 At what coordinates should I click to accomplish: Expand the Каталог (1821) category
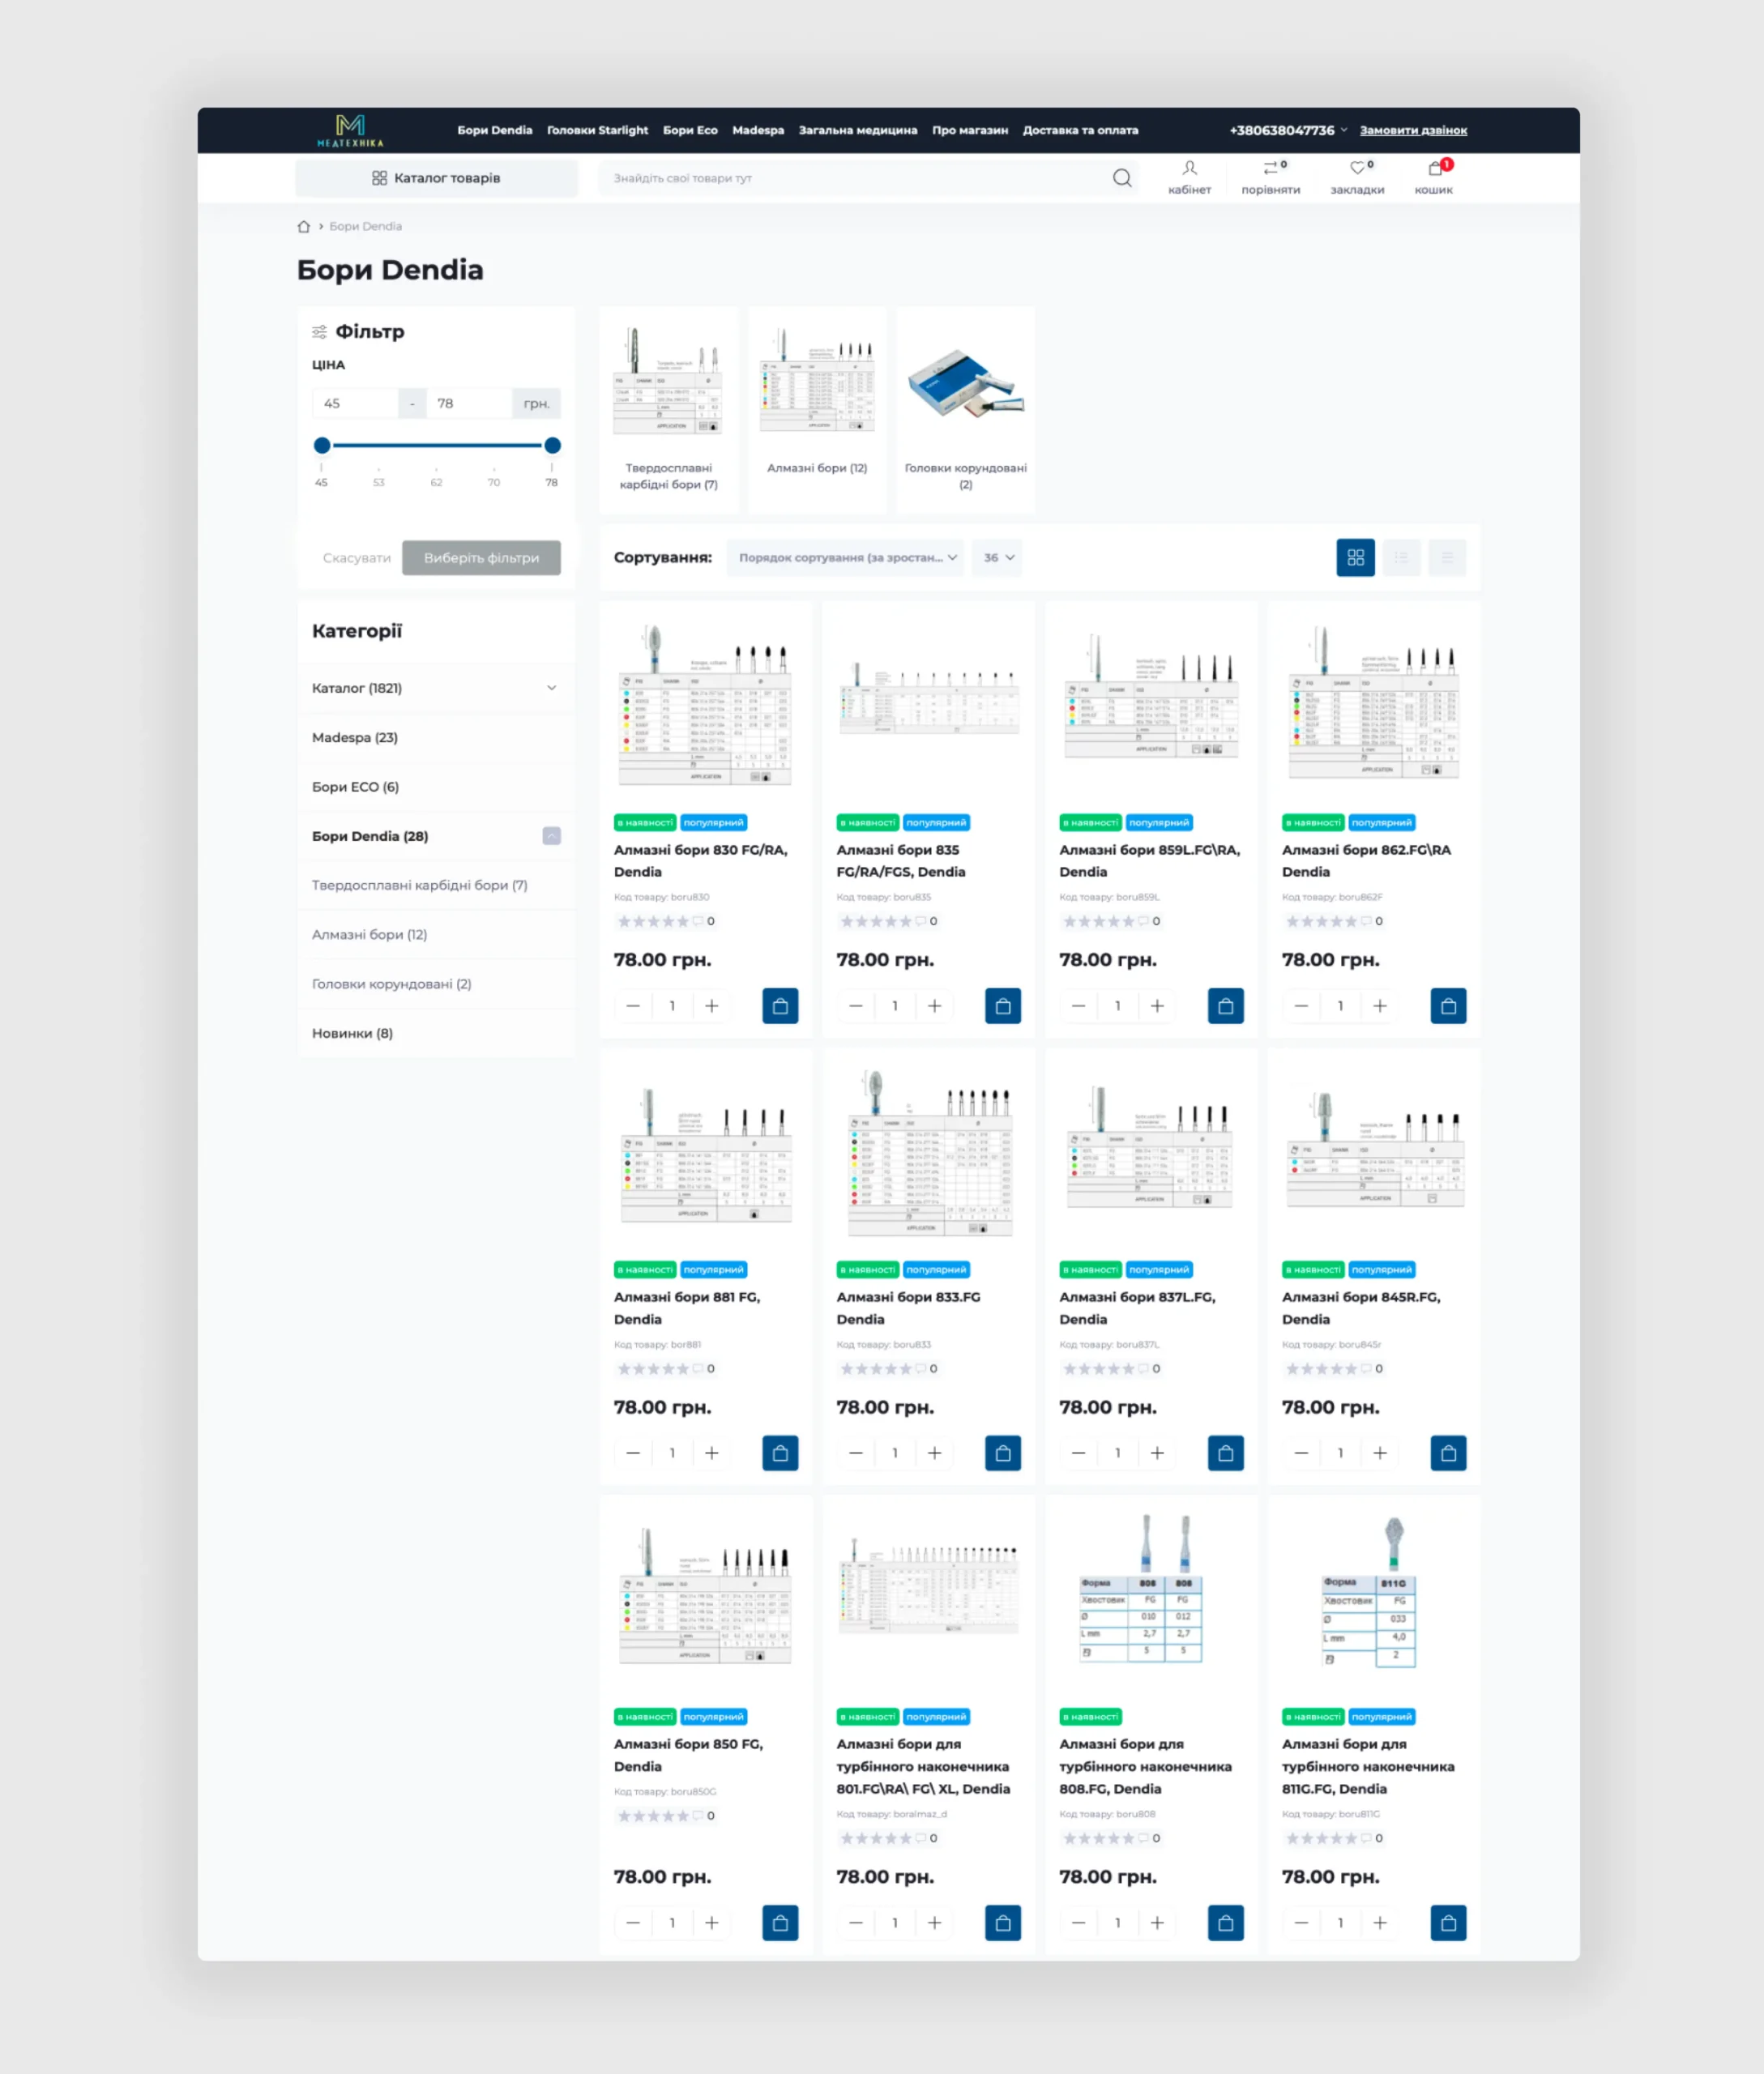[551, 688]
